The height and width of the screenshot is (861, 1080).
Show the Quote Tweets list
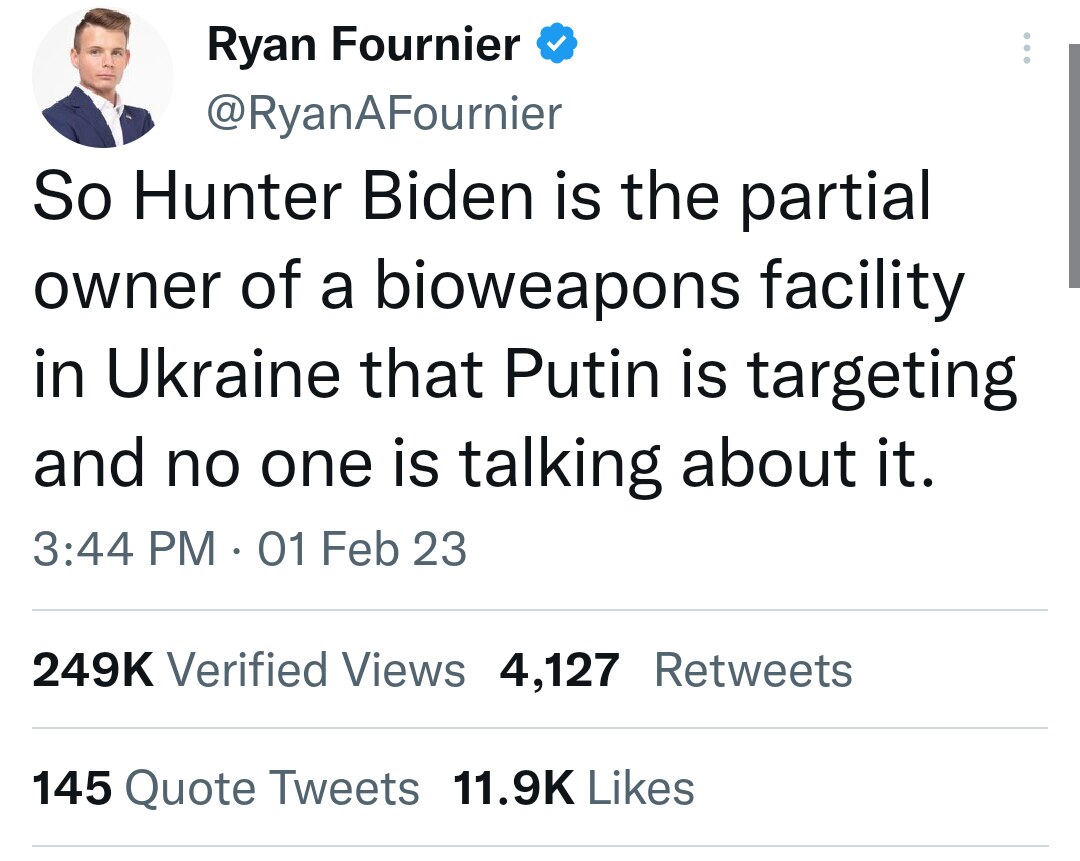271,789
